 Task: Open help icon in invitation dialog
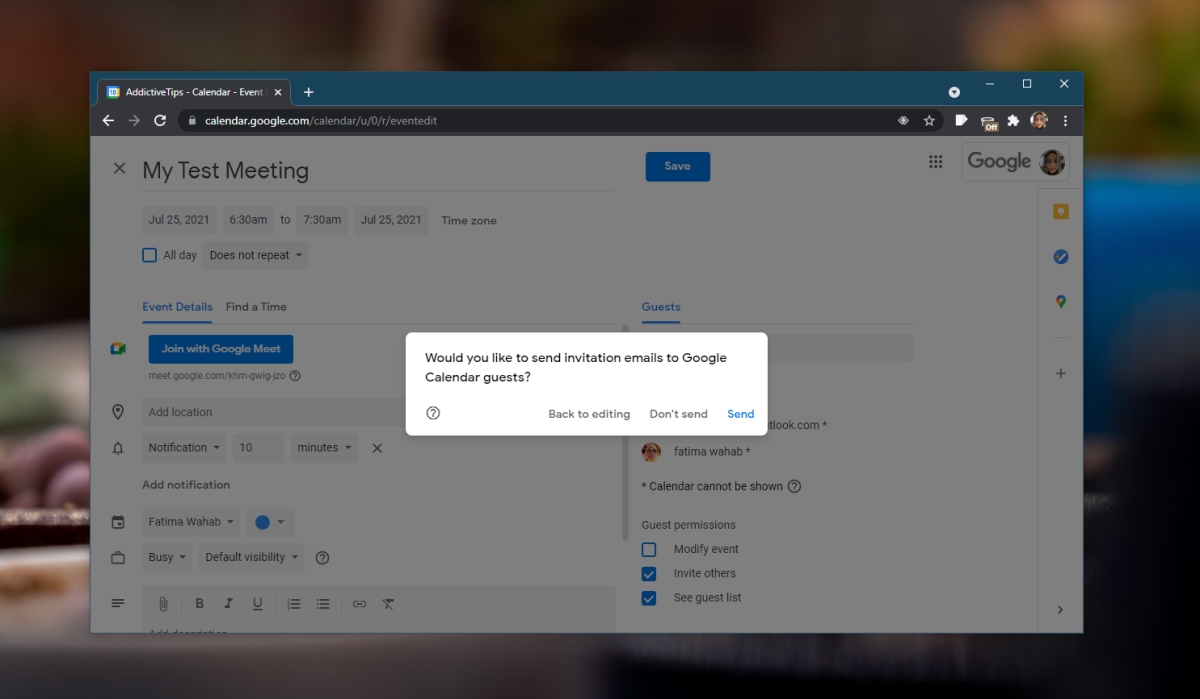click(433, 413)
